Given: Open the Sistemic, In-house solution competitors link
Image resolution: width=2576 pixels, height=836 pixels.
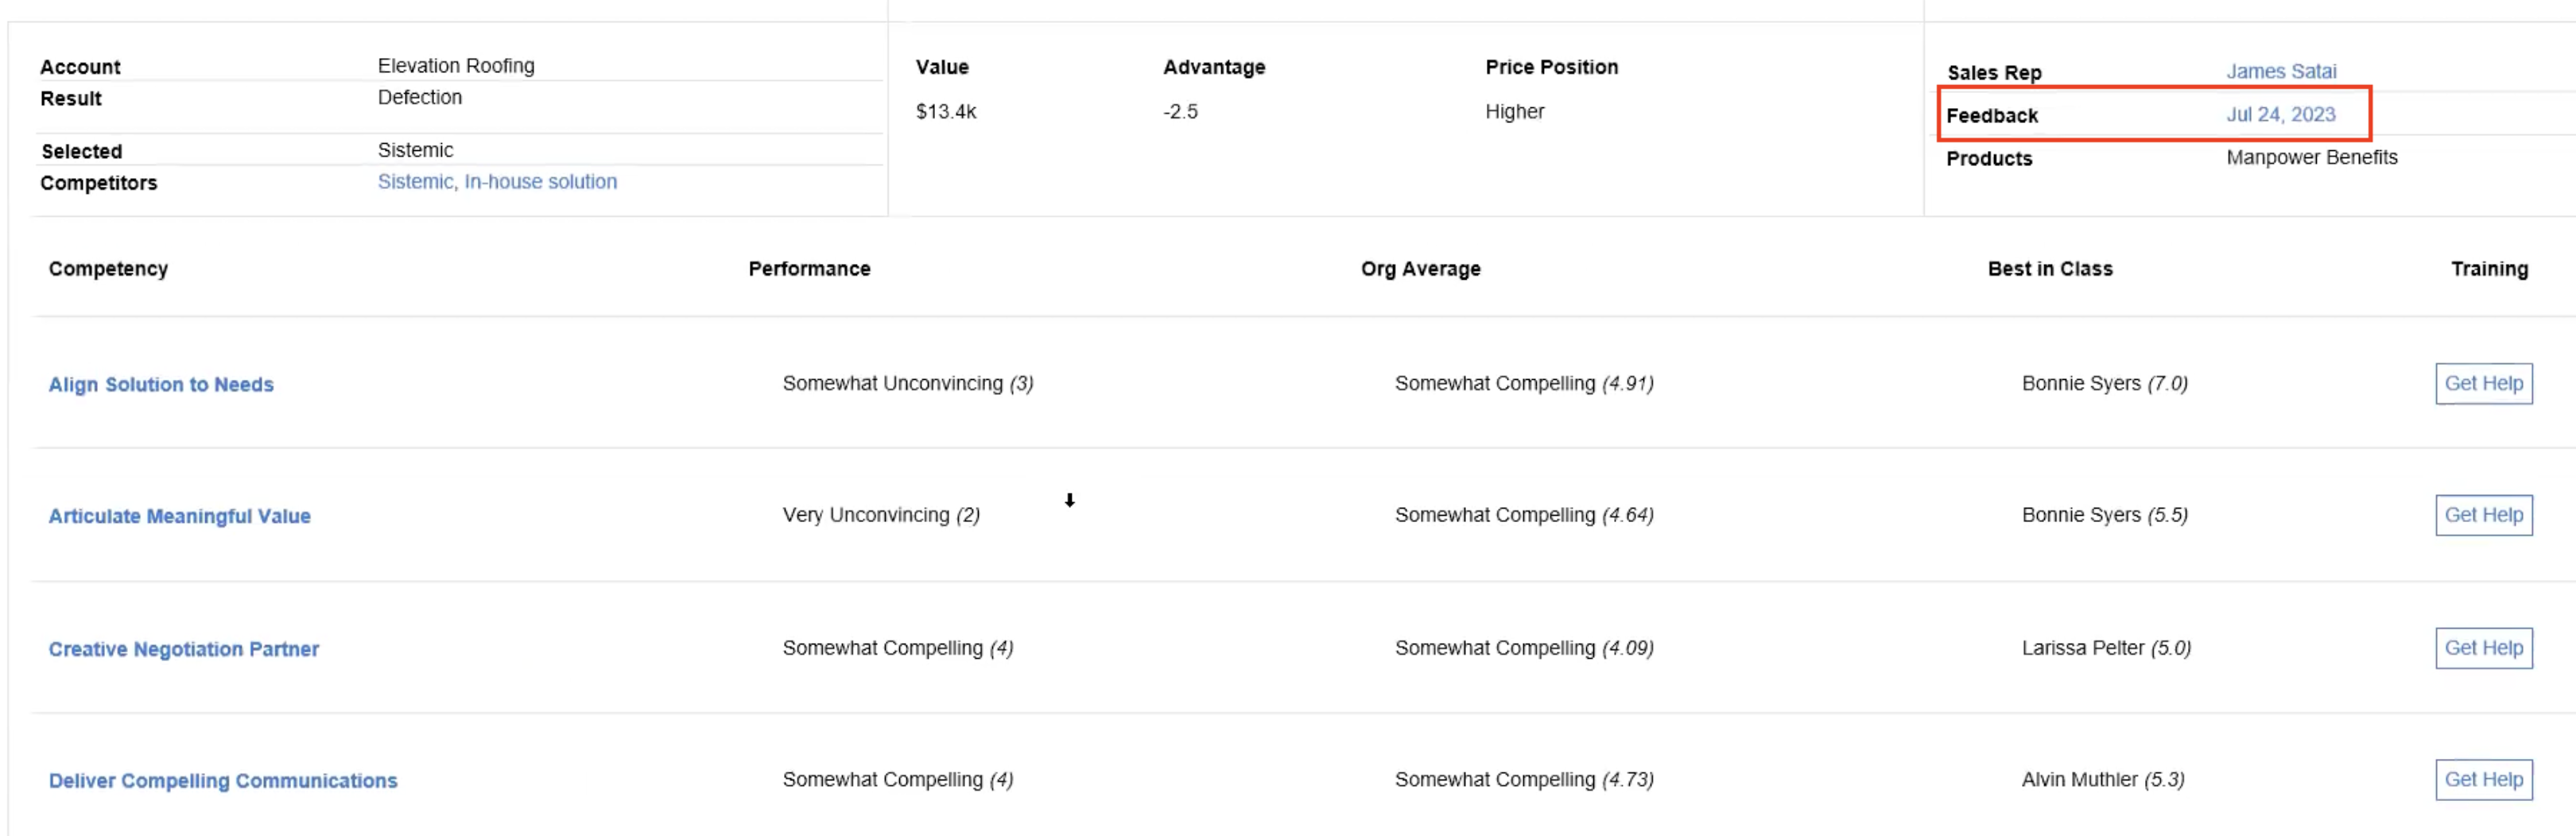Looking at the screenshot, I should pyautogui.click(x=497, y=181).
